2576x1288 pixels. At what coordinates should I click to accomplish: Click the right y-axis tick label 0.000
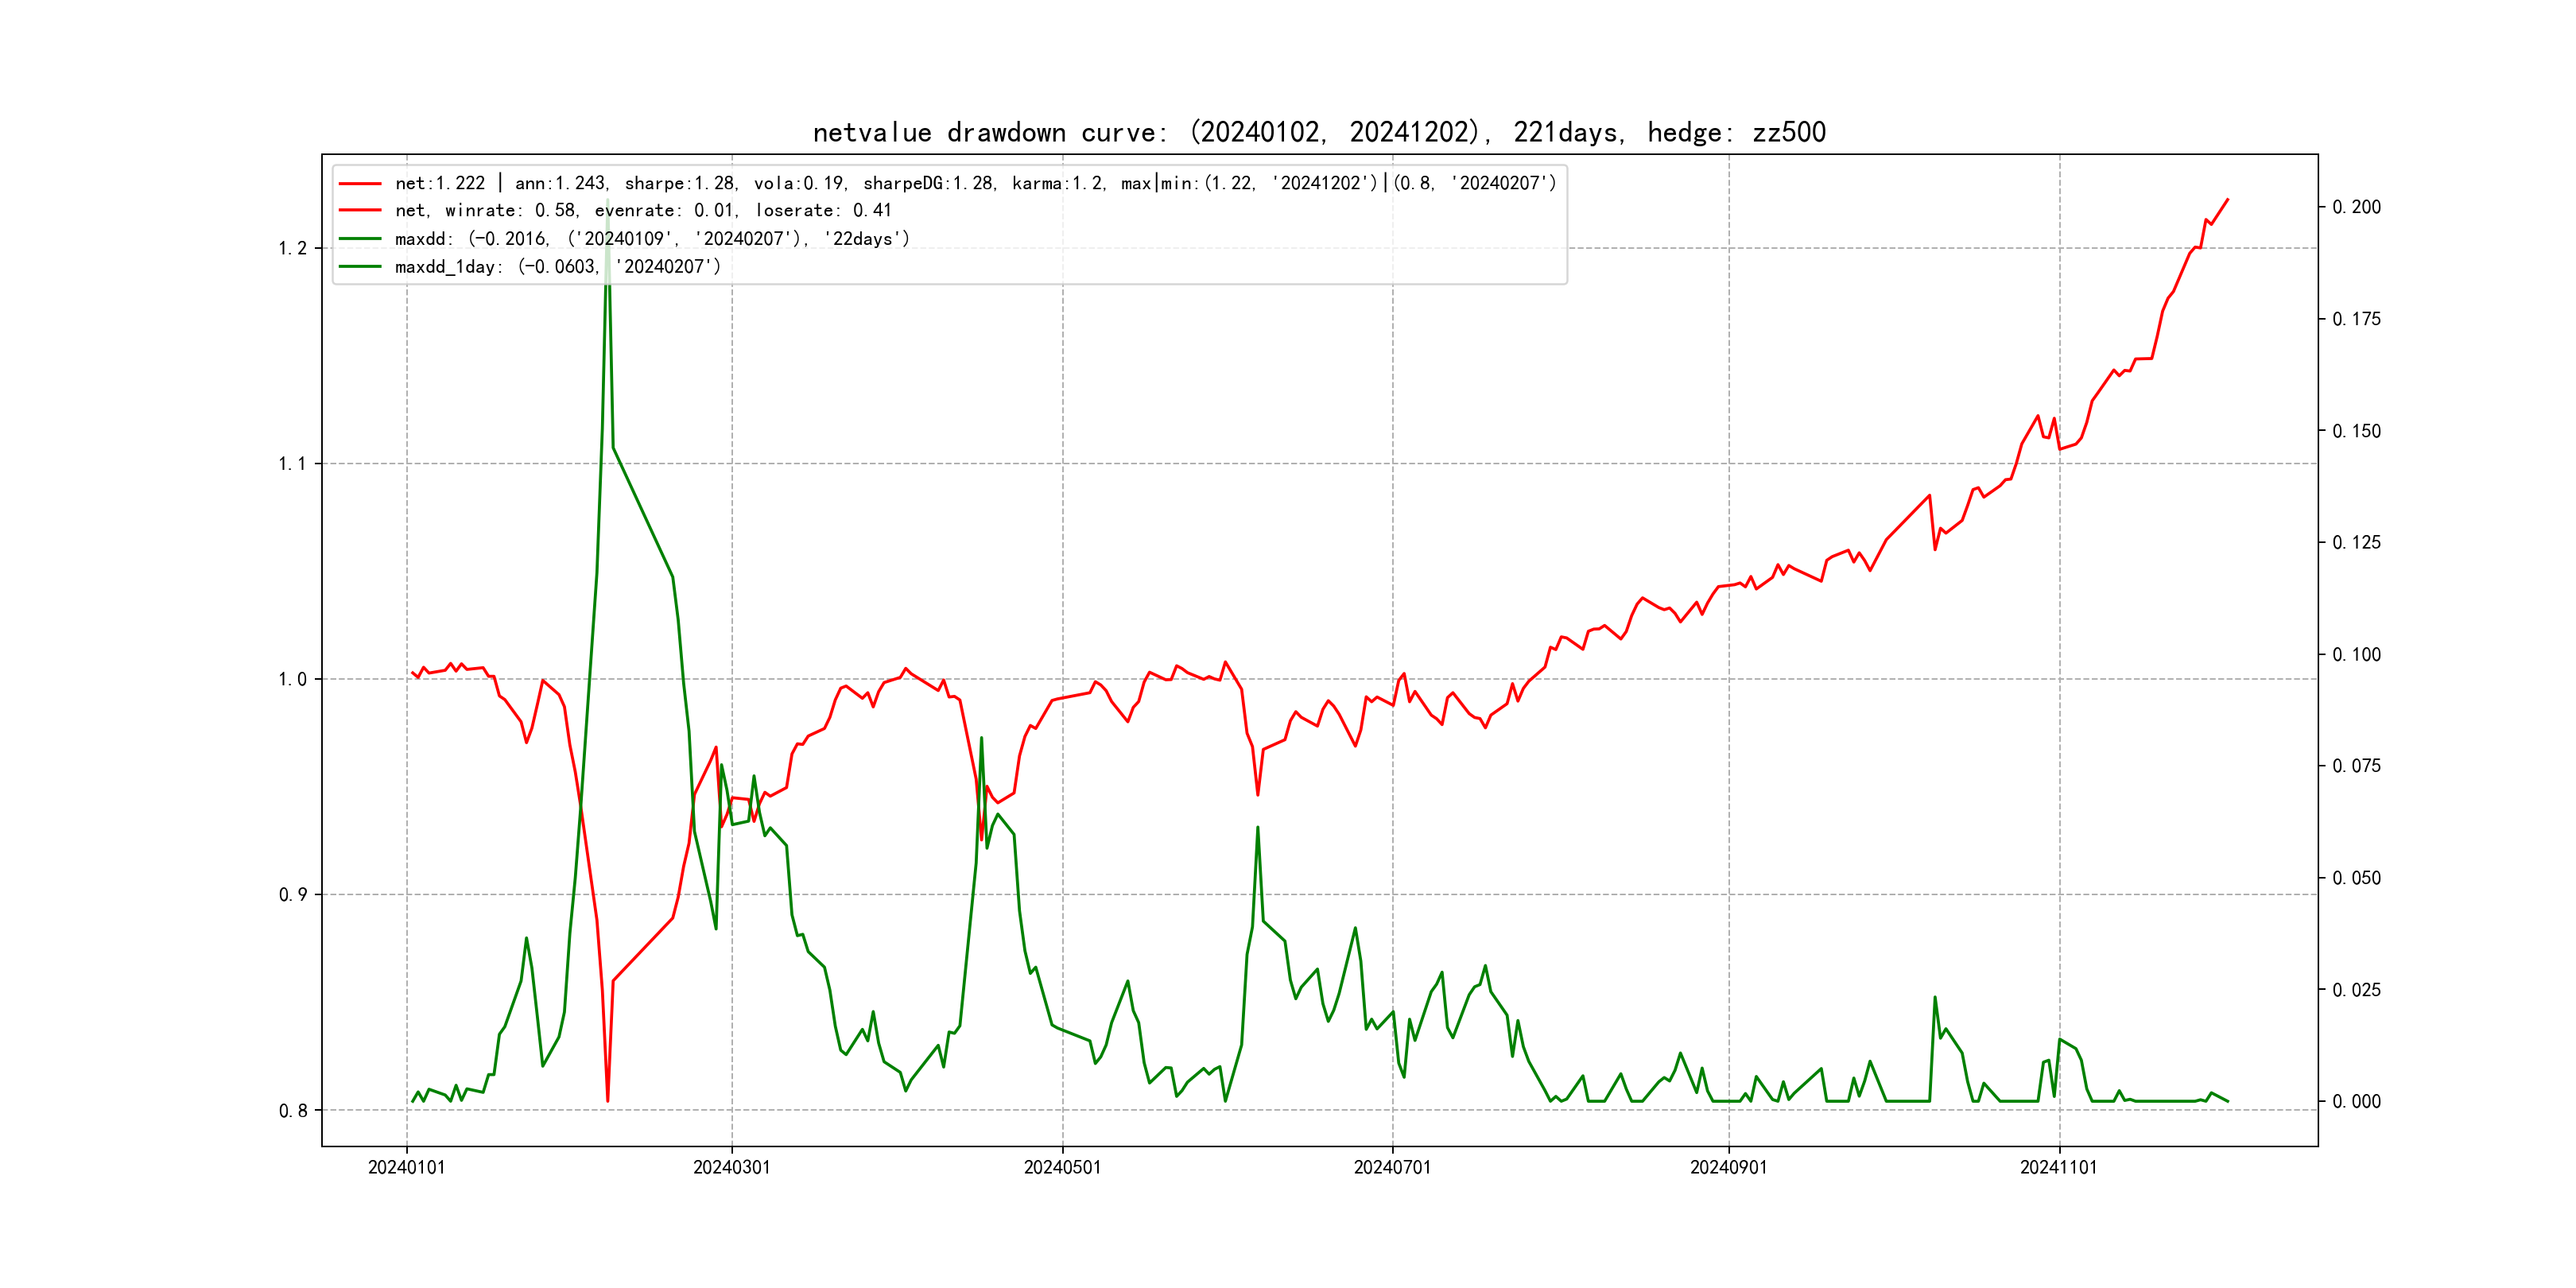click(2356, 1102)
